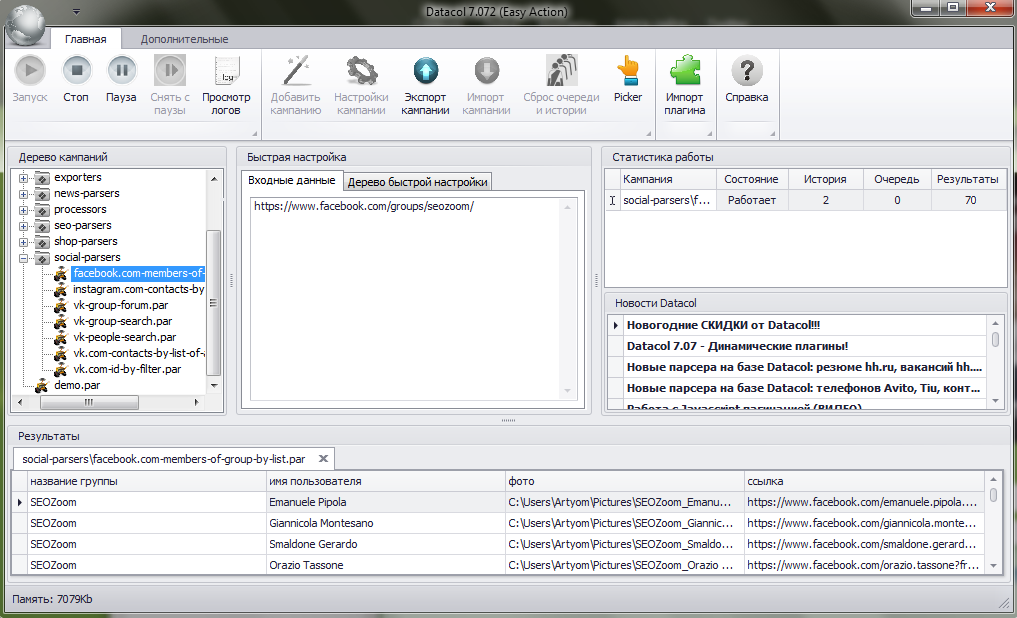This screenshot has width=1017, height=618.
Task: Open the Datacol globe application menu
Action: (25, 25)
